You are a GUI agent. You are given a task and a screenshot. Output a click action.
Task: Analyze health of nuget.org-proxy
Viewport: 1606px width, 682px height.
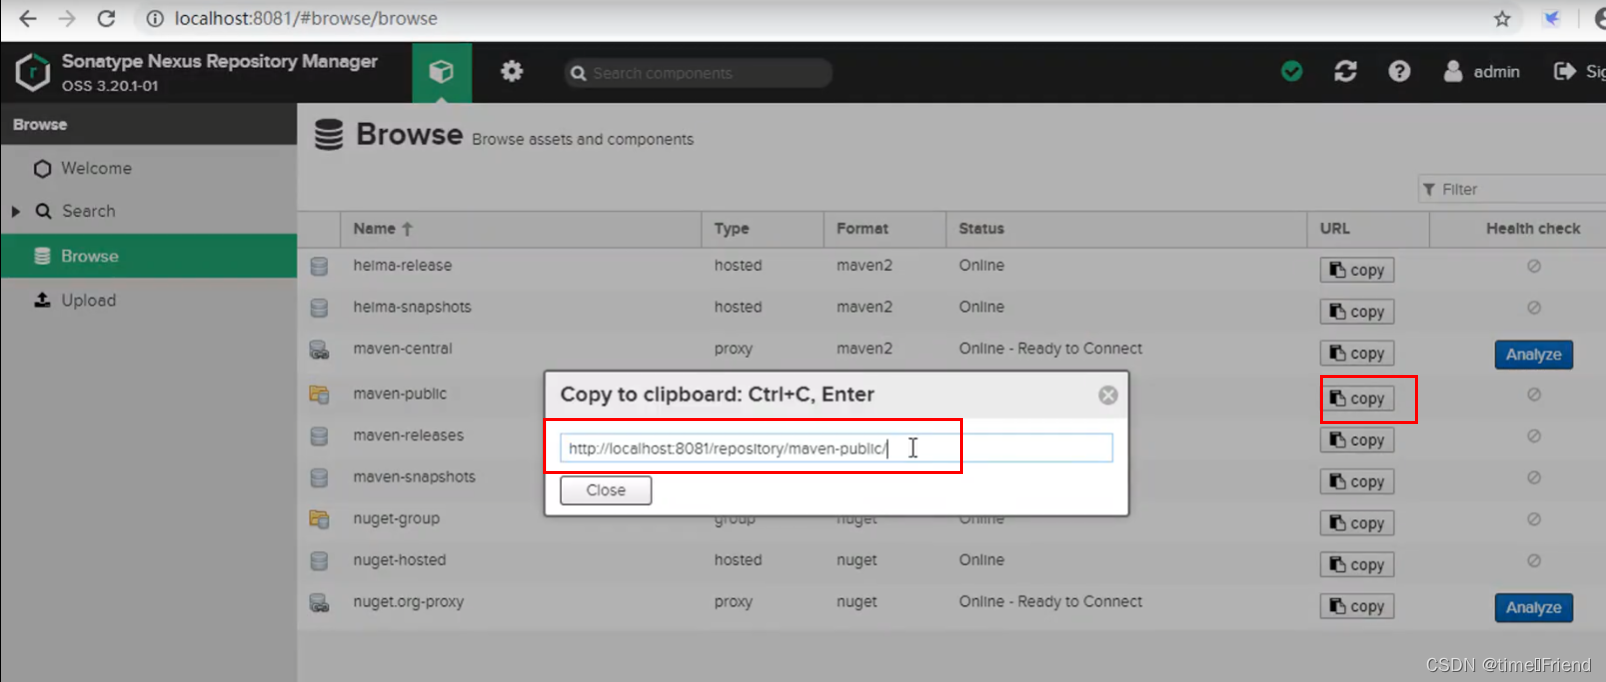pos(1533,608)
